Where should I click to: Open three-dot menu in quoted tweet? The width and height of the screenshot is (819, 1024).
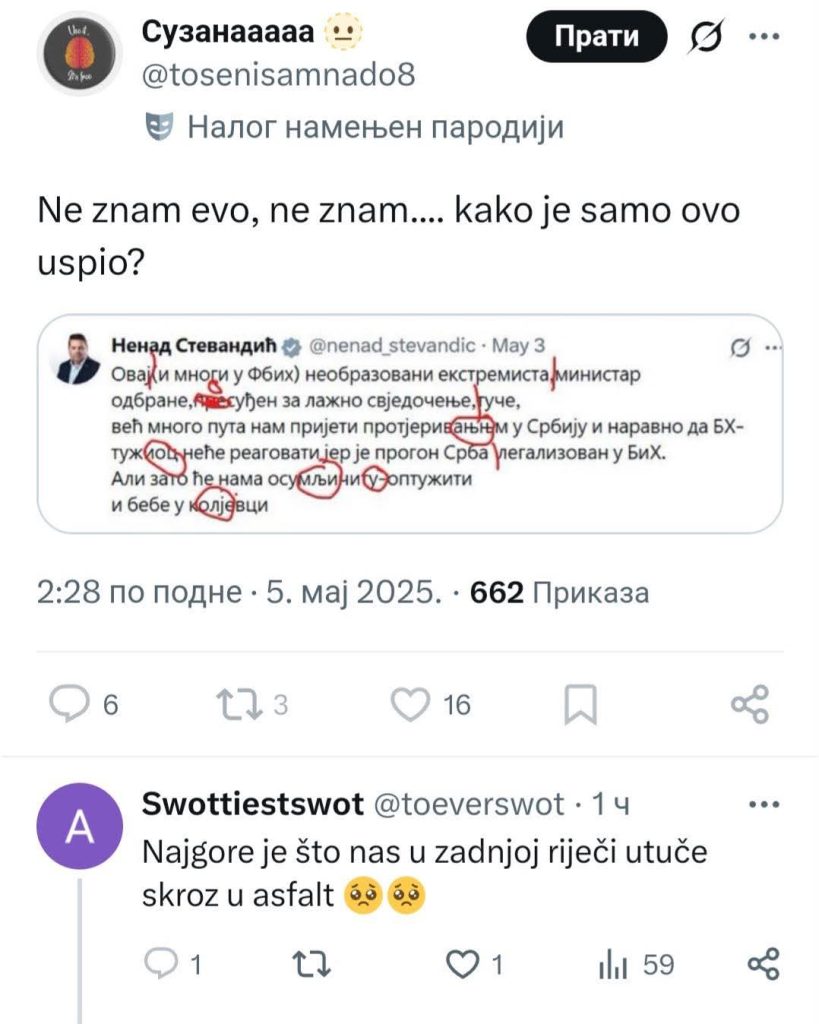coord(769,347)
